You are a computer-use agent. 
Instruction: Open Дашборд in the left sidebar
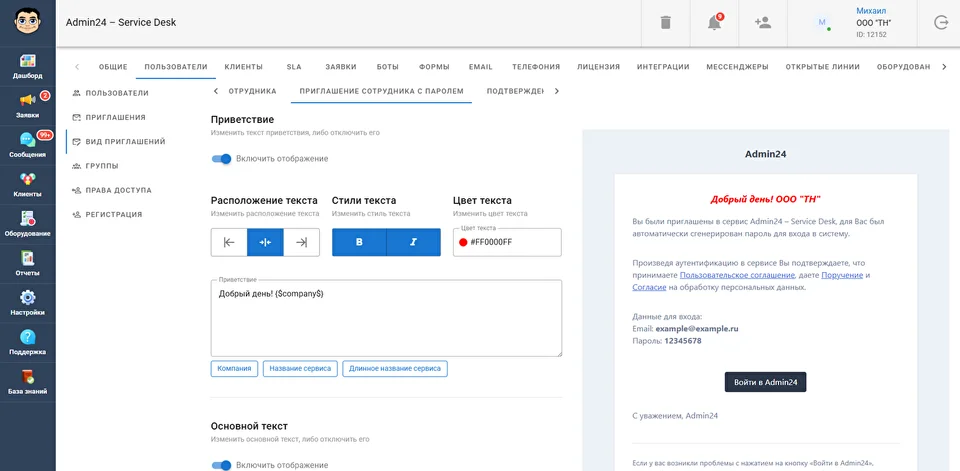pos(28,67)
